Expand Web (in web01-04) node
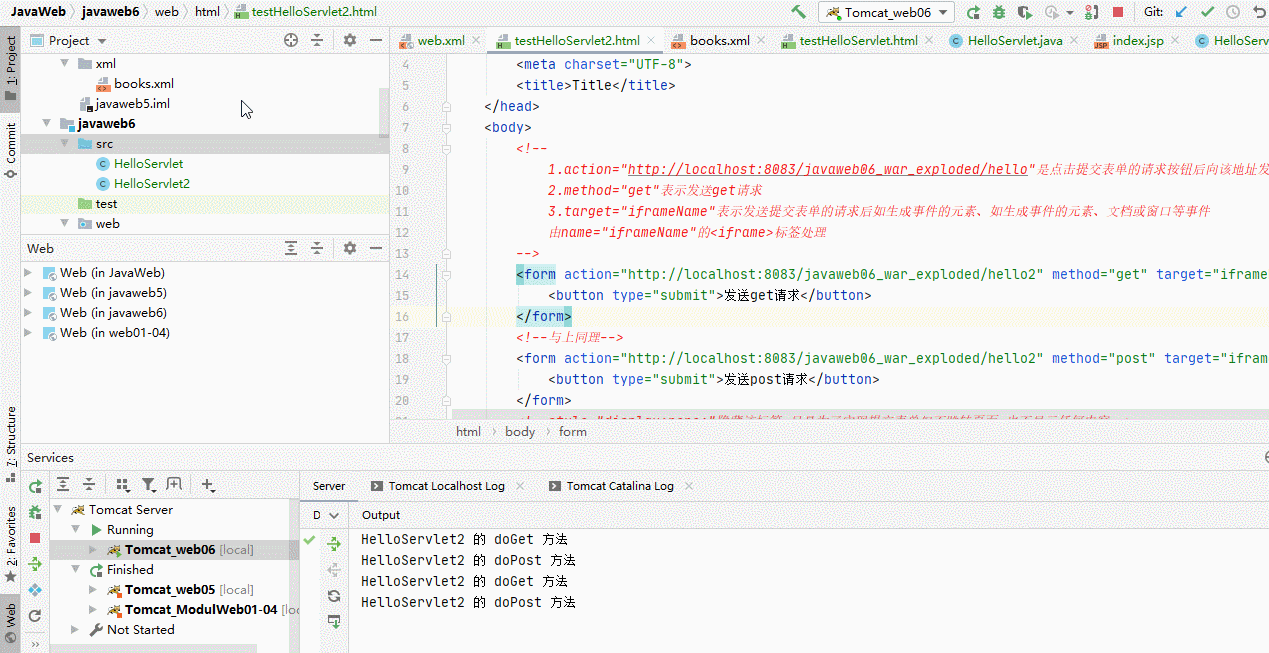This screenshot has height=653, width=1269. 29,333
